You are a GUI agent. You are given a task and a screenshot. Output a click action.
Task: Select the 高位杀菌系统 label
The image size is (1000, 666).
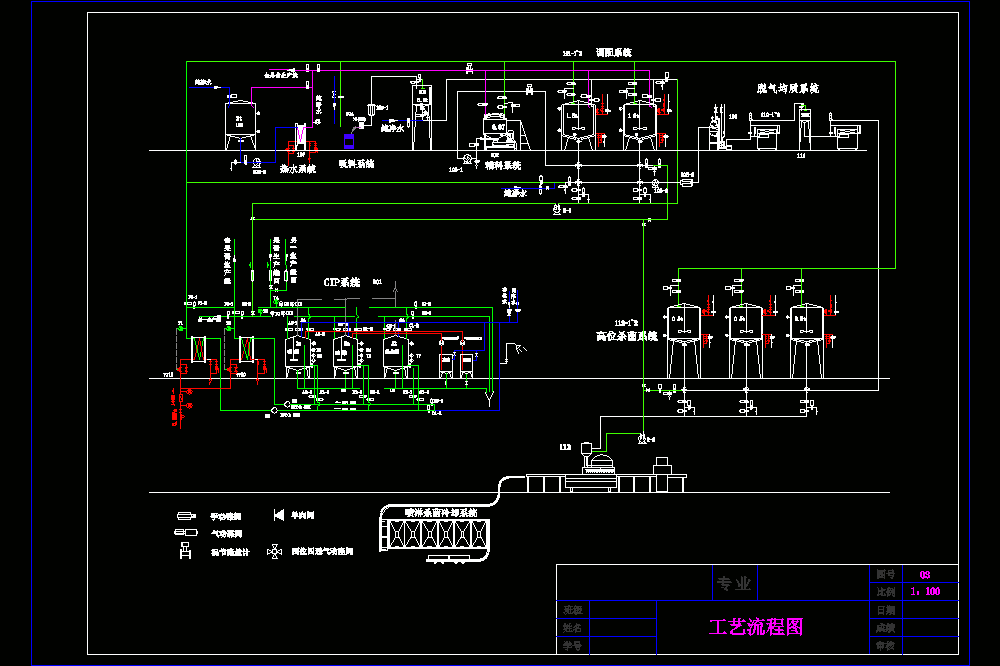[626, 336]
